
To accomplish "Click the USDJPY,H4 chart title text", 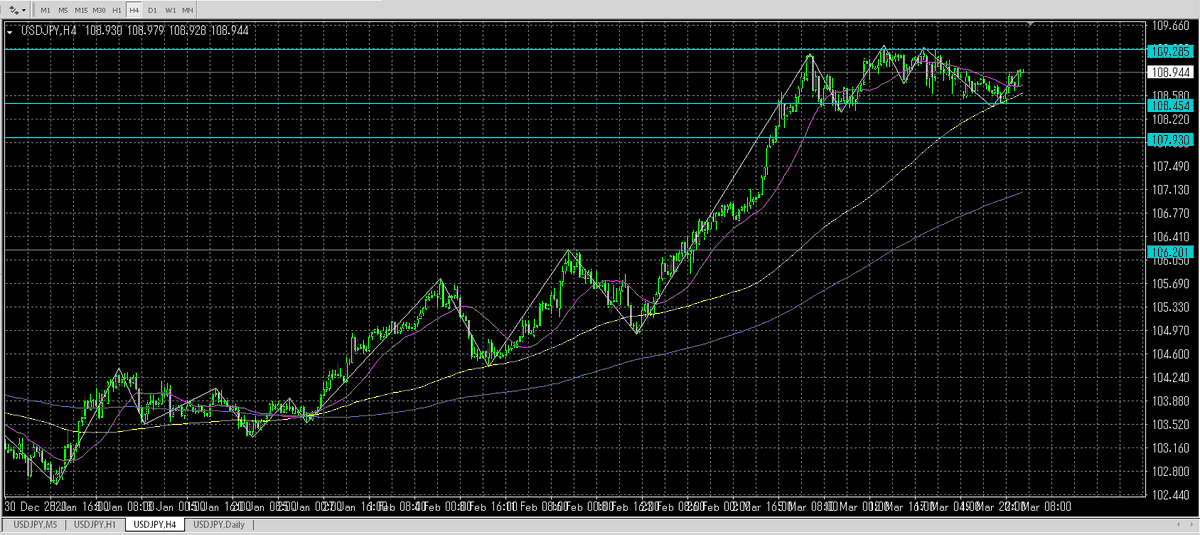I will pyautogui.click(x=49, y=31).
